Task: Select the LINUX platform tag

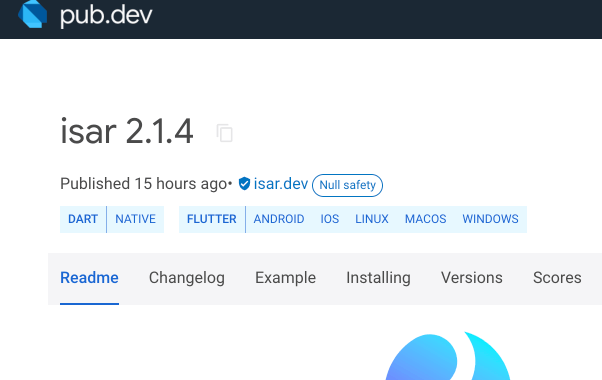Action: point(372,219)
